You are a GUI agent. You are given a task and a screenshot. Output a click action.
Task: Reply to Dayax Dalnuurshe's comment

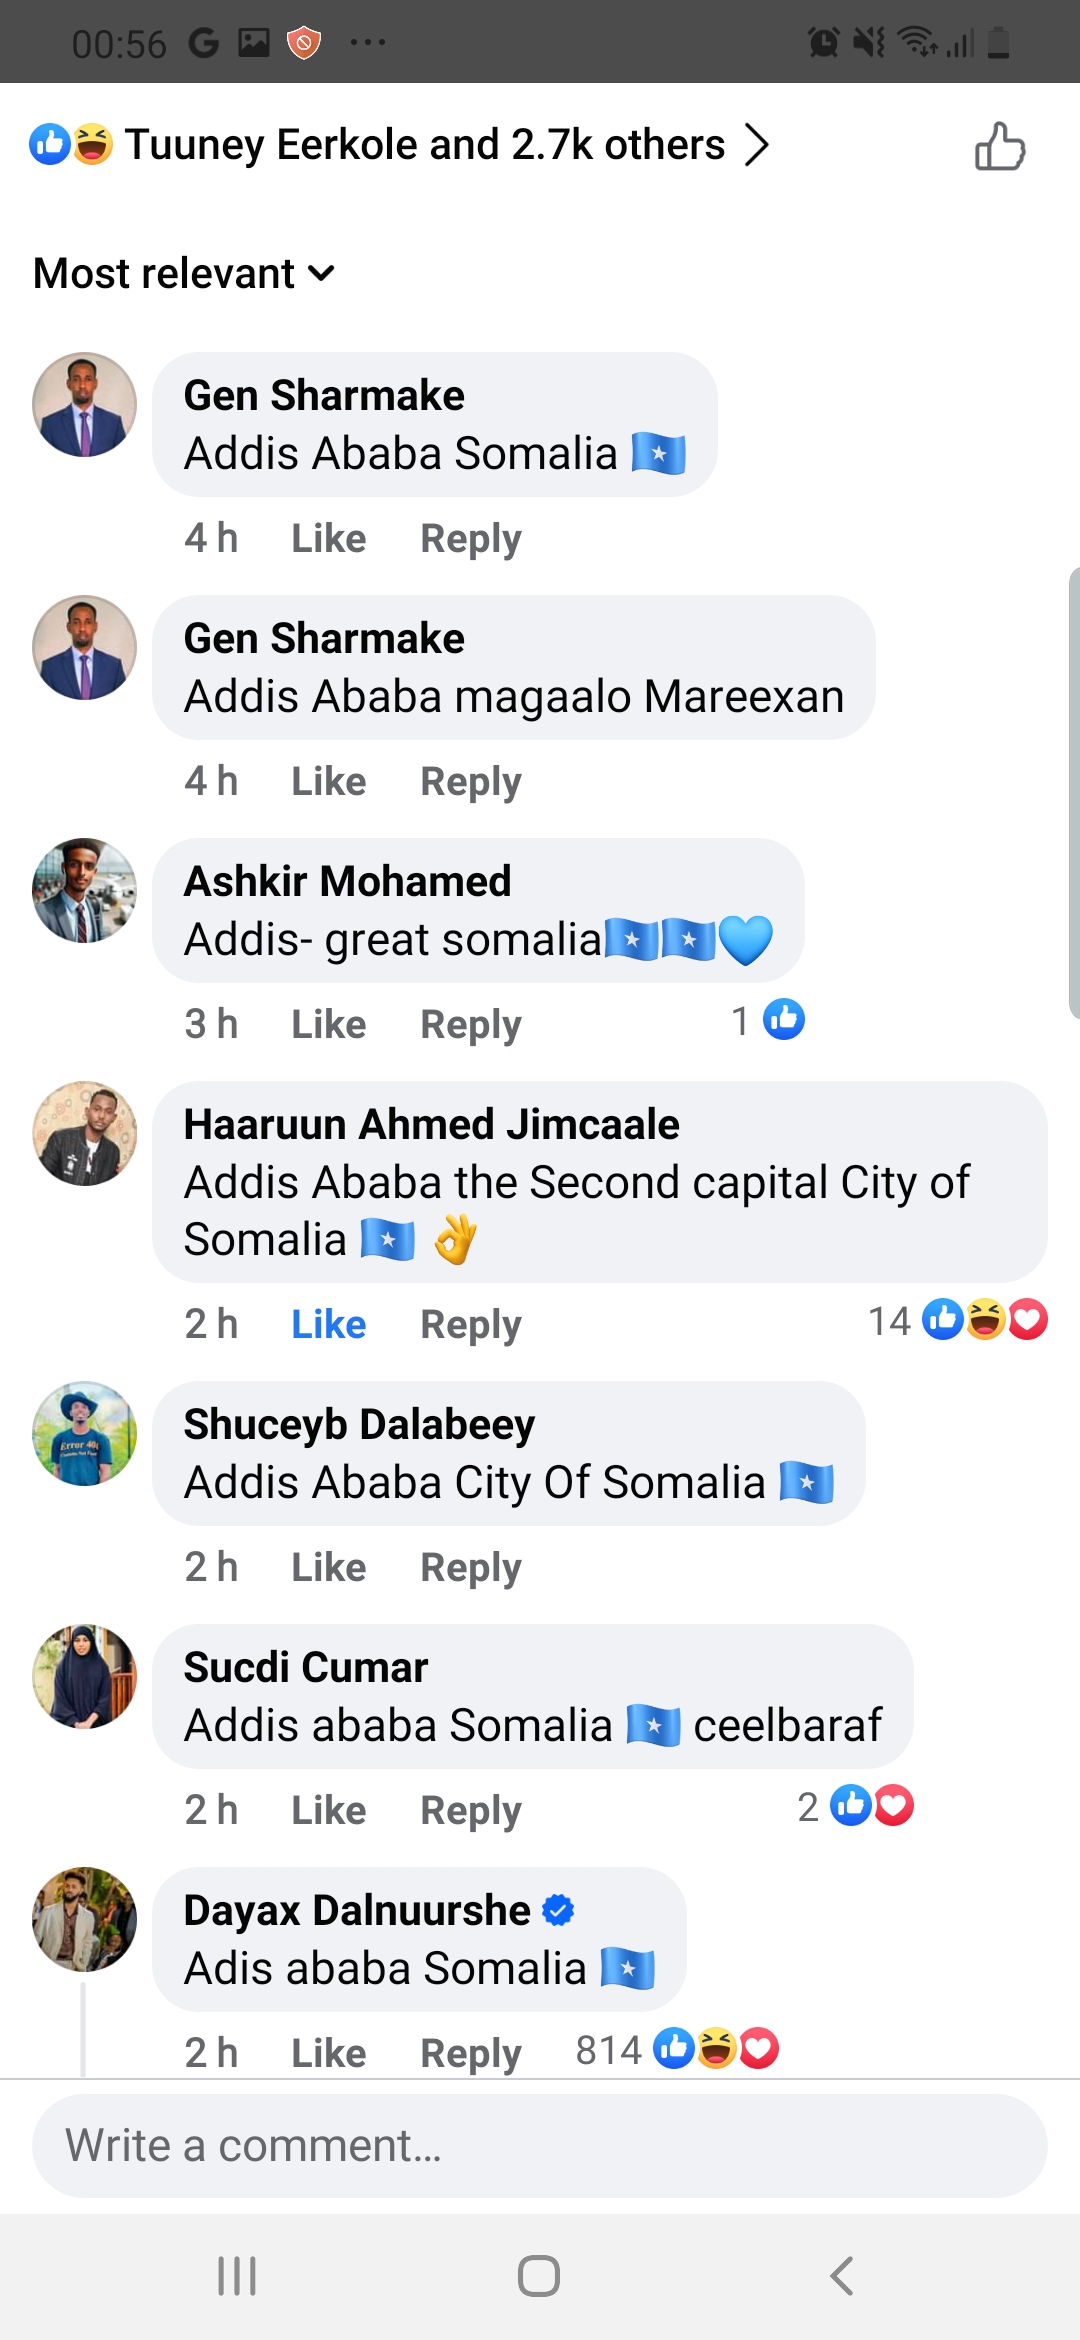tap(470, 2054)
